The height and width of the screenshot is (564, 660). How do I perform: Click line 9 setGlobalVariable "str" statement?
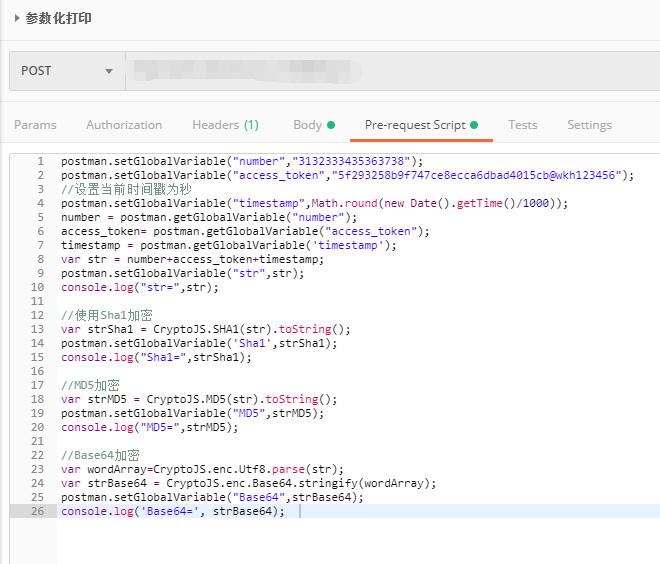183,273
